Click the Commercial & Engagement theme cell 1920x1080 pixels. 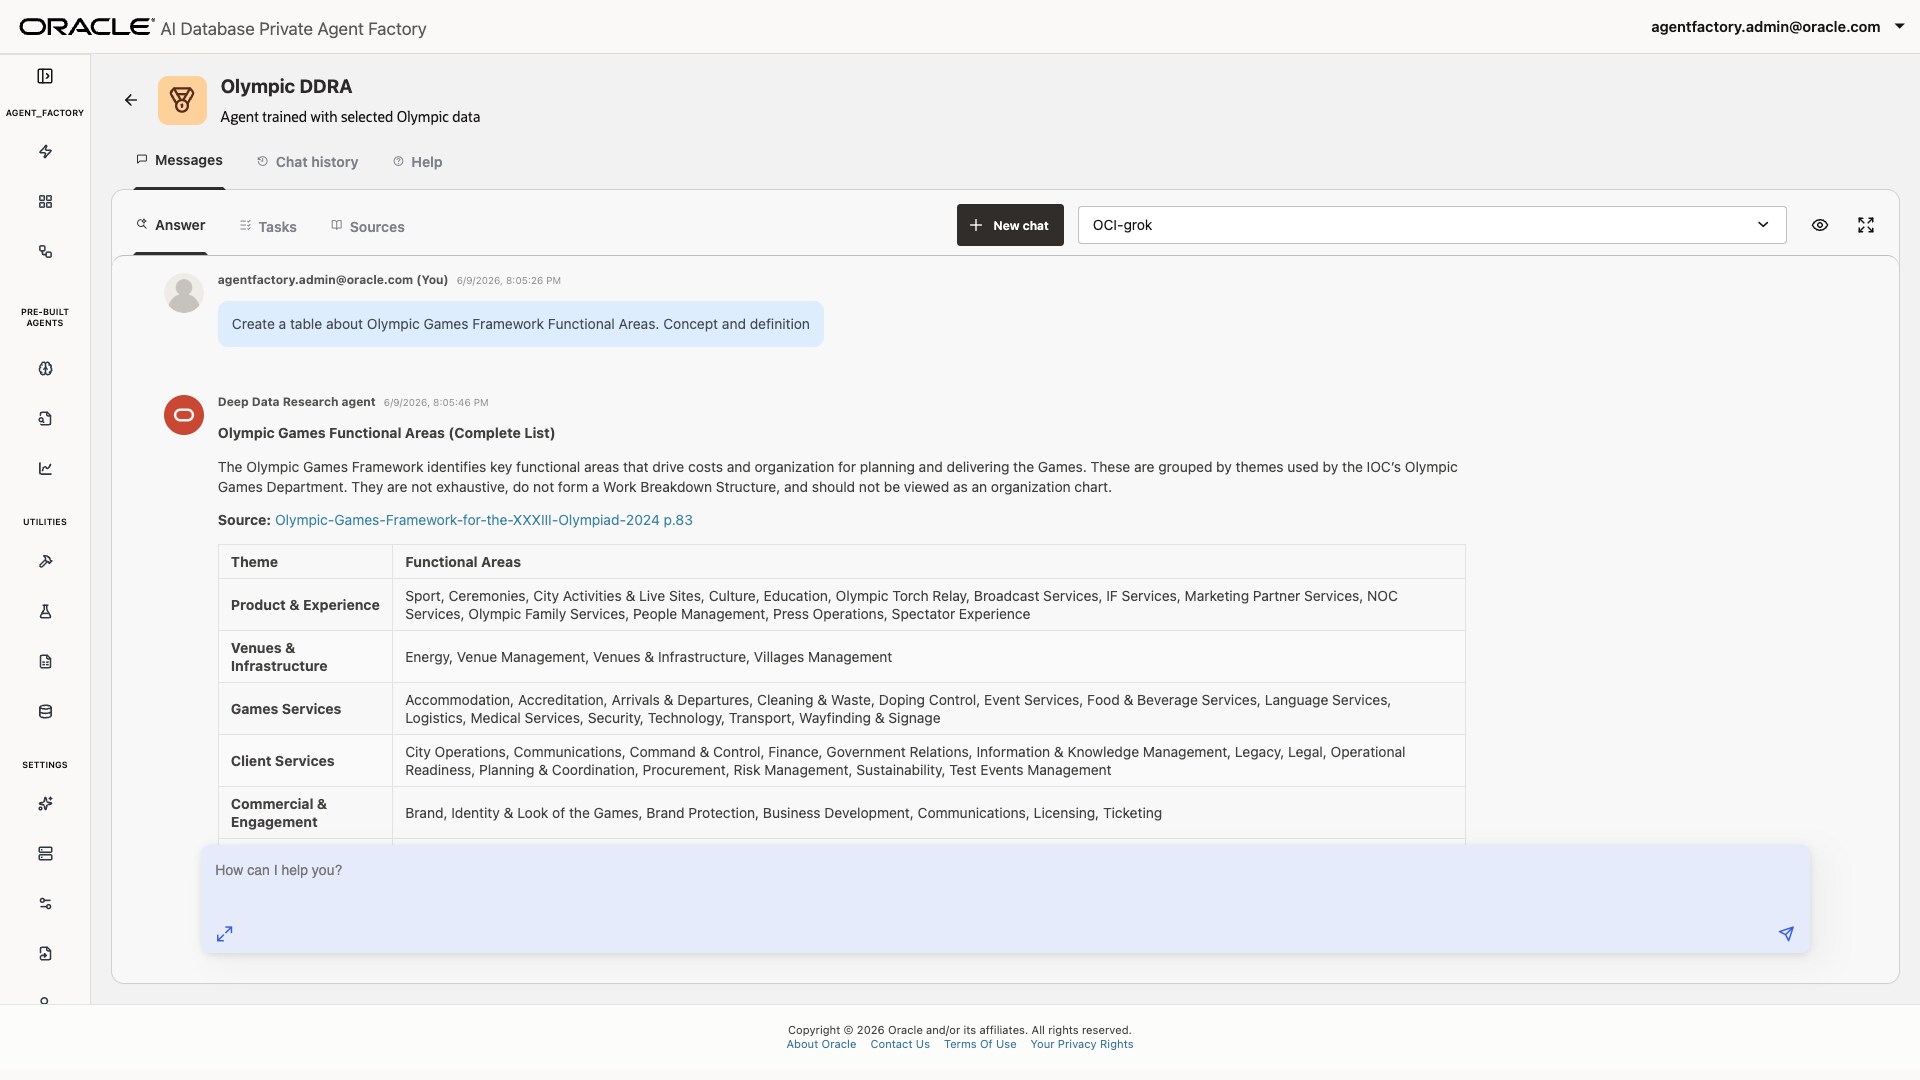click(305, 813)
